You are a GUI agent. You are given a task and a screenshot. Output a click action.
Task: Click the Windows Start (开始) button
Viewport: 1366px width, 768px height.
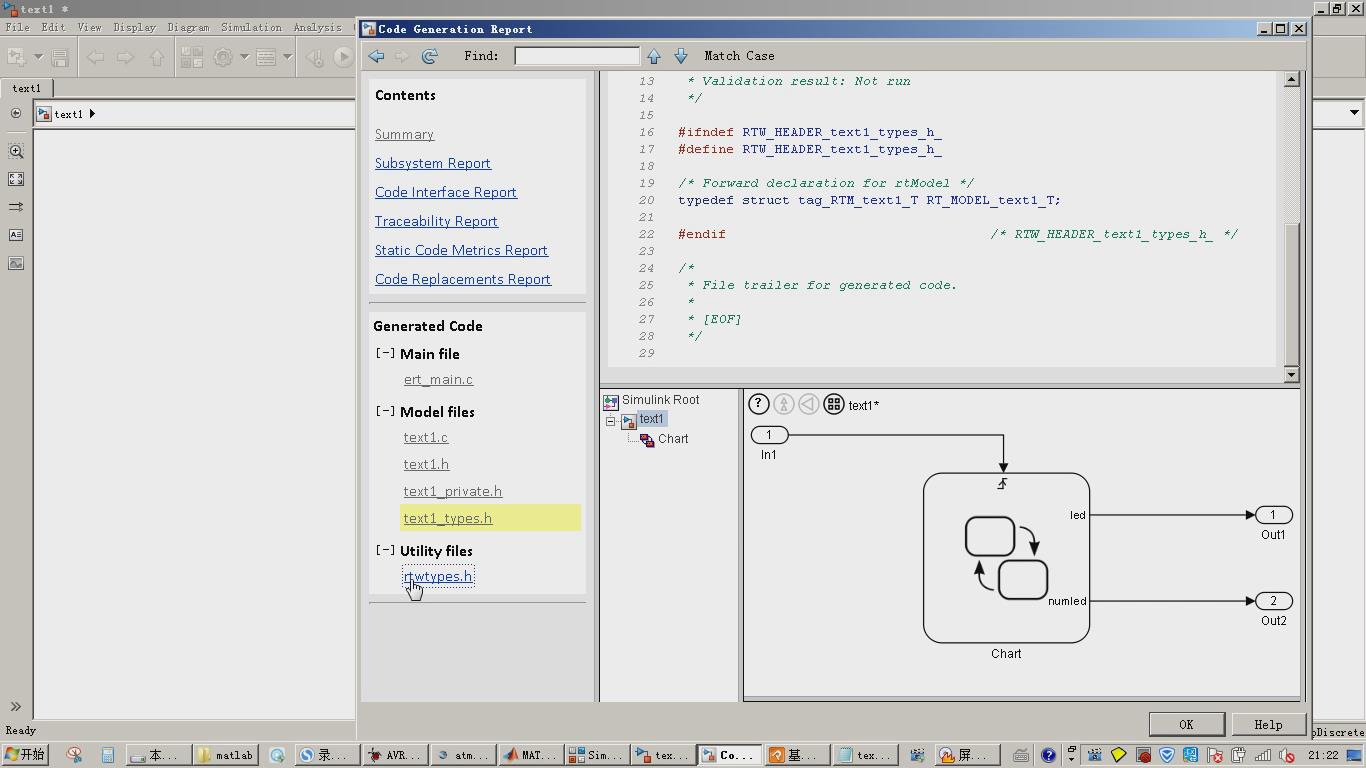coord(26,755)
